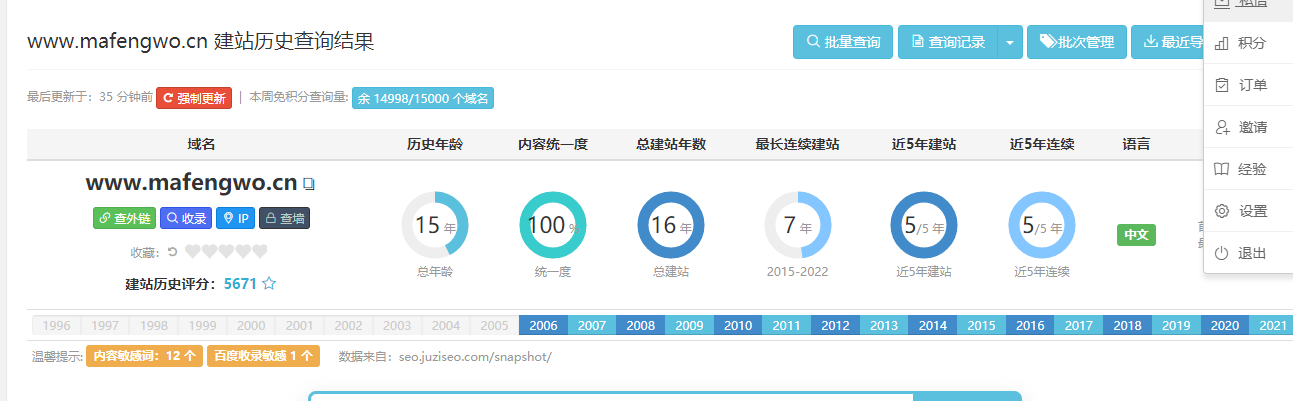This screenshot has height=401, width=1293.
Task: Click the 私信 messages menu item
Action: pyautogui.click(x=1248, y=8)
